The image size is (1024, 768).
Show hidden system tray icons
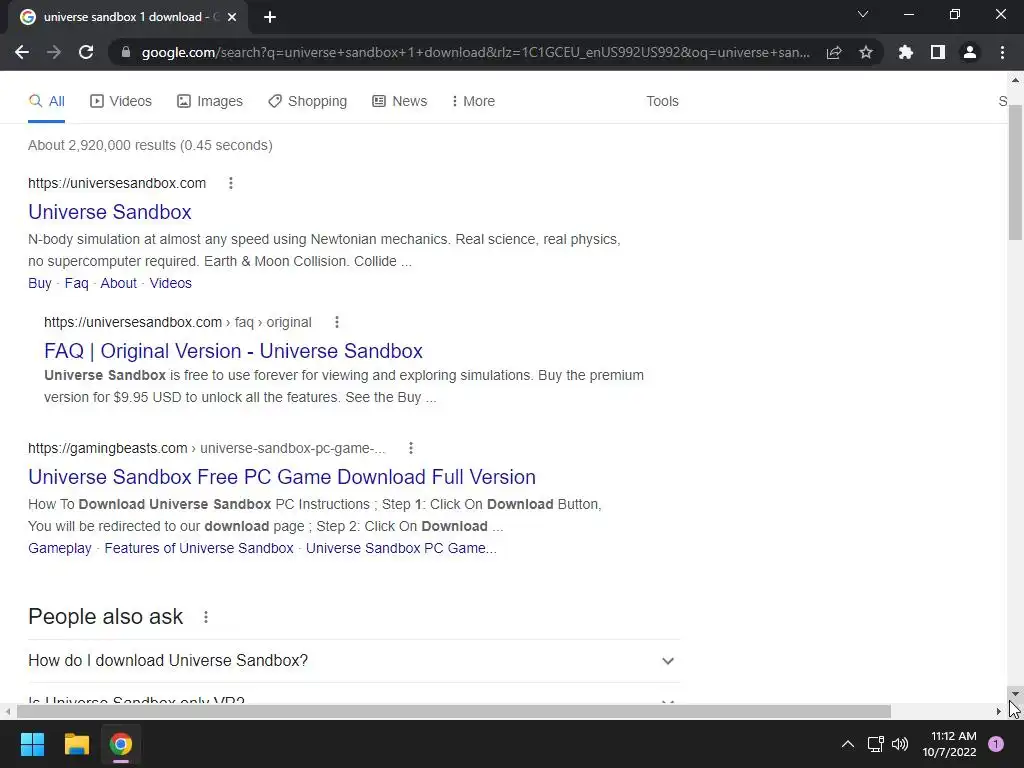pyautogui.click(x=848, y=744)
